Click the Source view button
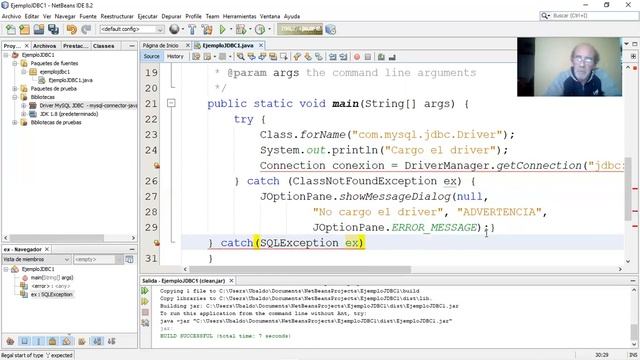The width and height of the screenshot is (640, 360). coord(151,56)
